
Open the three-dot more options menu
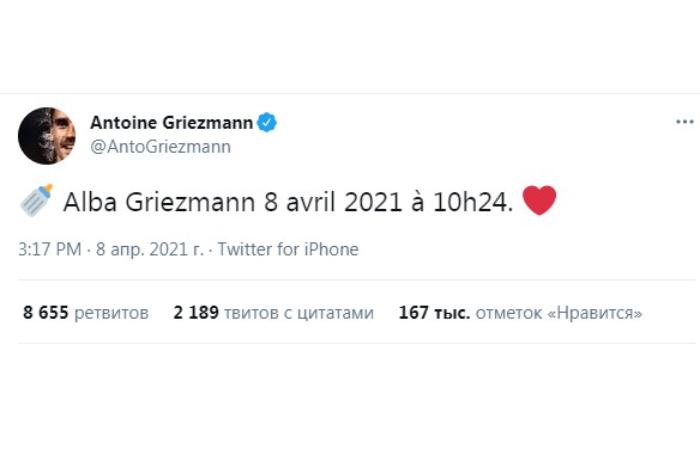[684, 121]
